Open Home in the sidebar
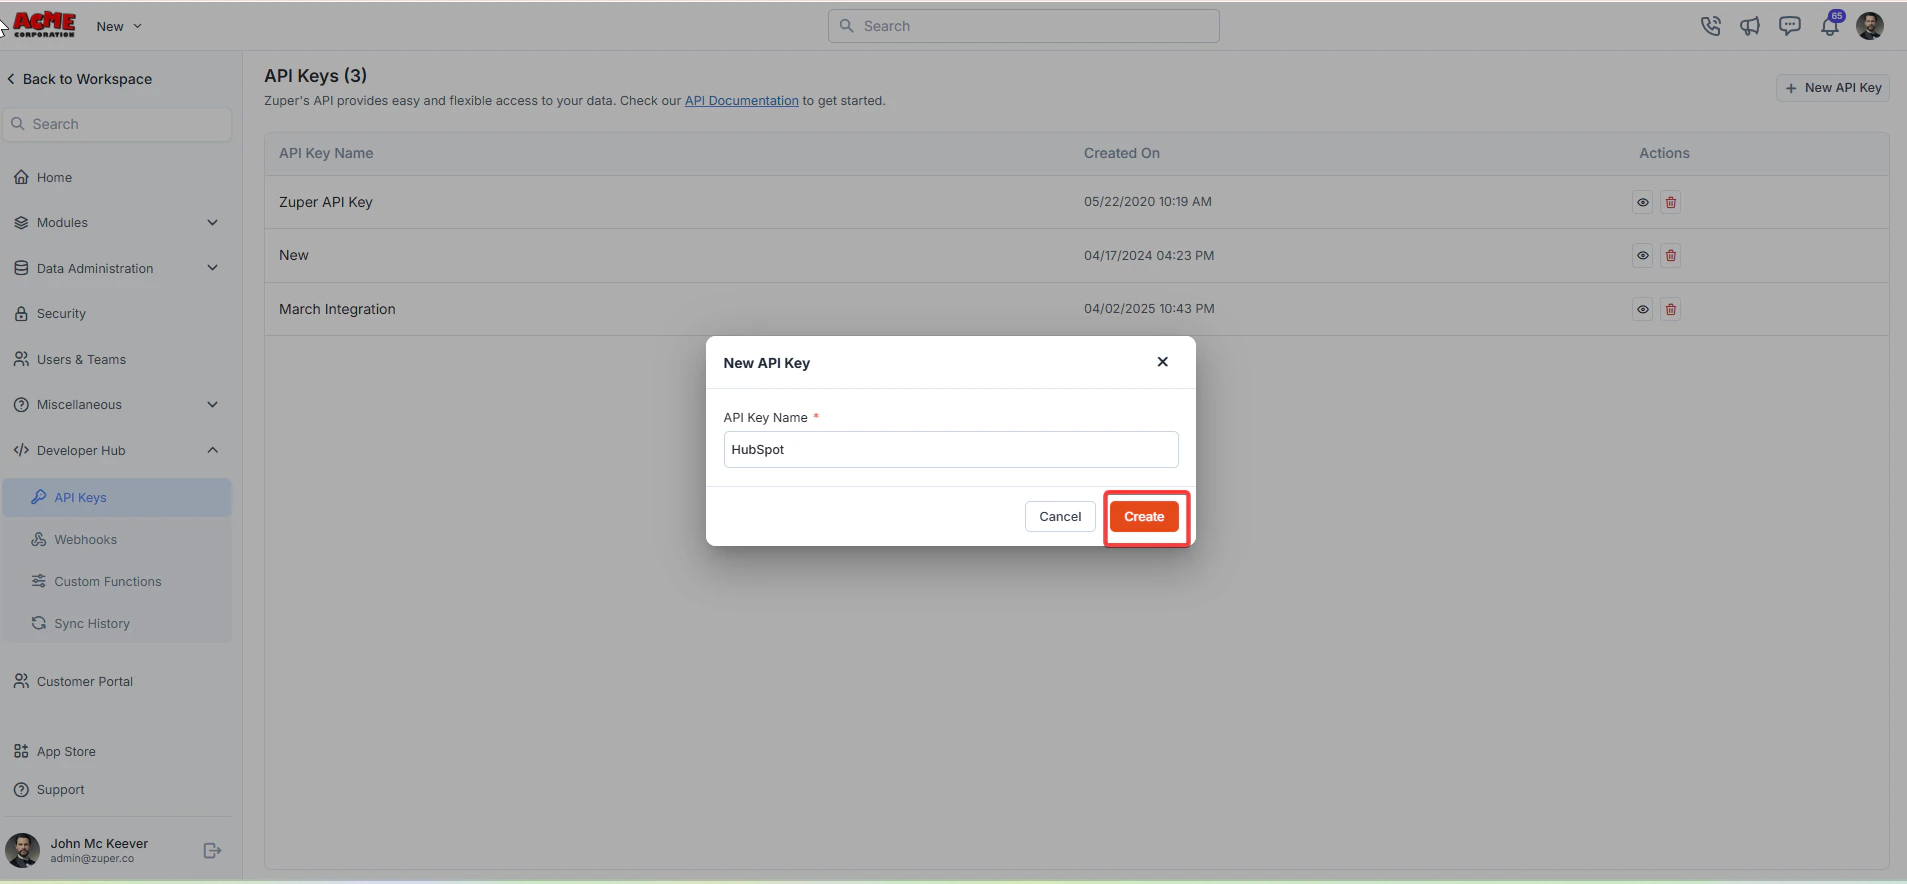 coord(54,177)
